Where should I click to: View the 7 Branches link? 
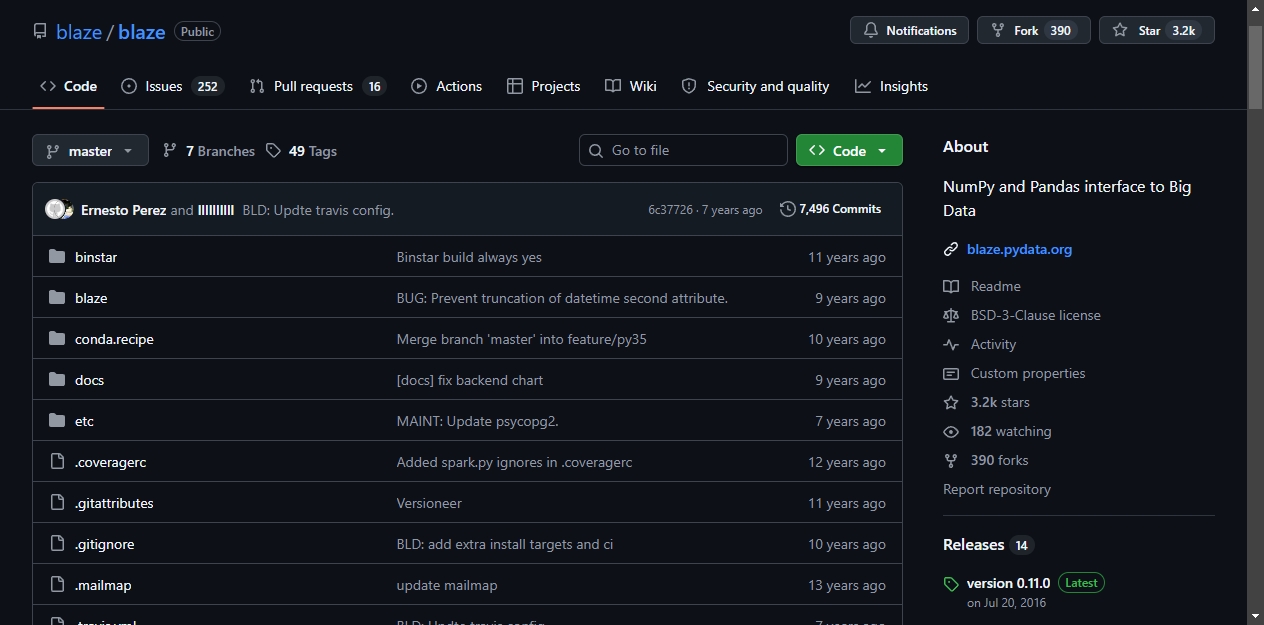click(x=209, y=151)
